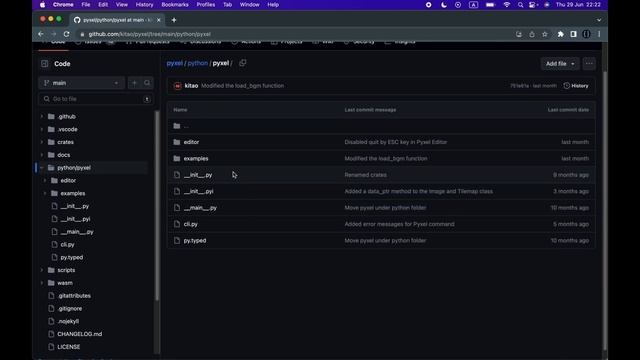
Task: Open LICENSE in the sidebar tree
Action: tap(69, 347)
